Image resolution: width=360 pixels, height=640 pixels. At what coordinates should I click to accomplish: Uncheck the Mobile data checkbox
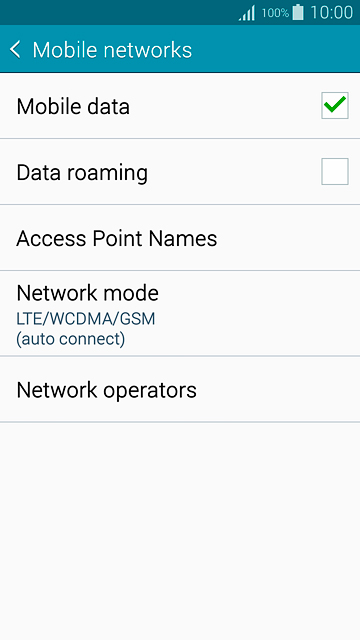pyautogui.click(x=335, y=105)
